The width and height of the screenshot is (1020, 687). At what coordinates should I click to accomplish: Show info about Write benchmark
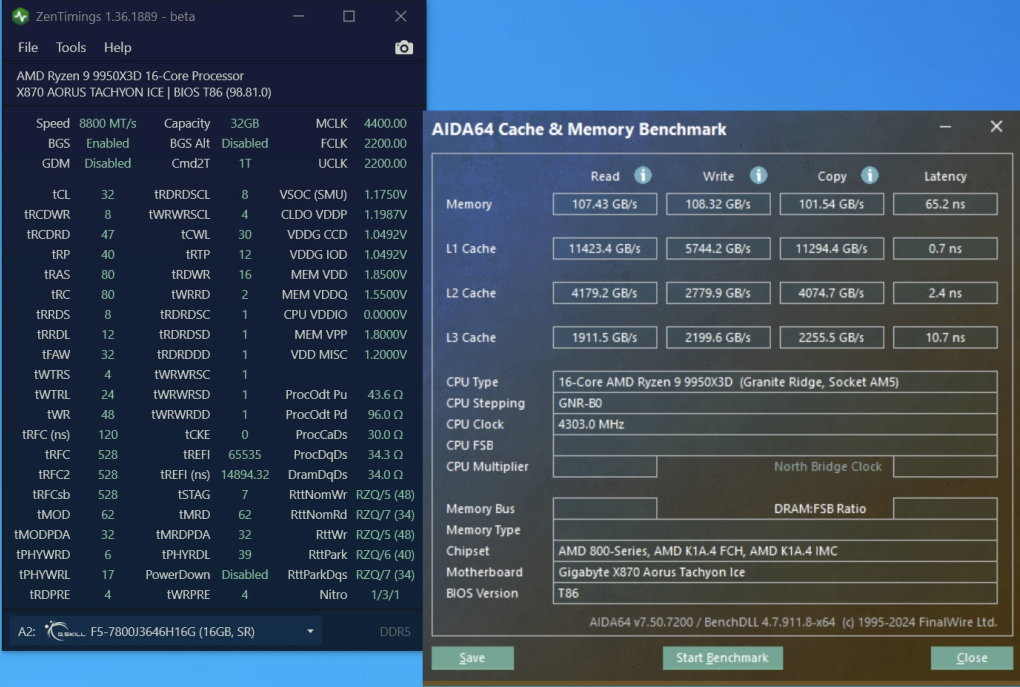[x=758, y=176]
